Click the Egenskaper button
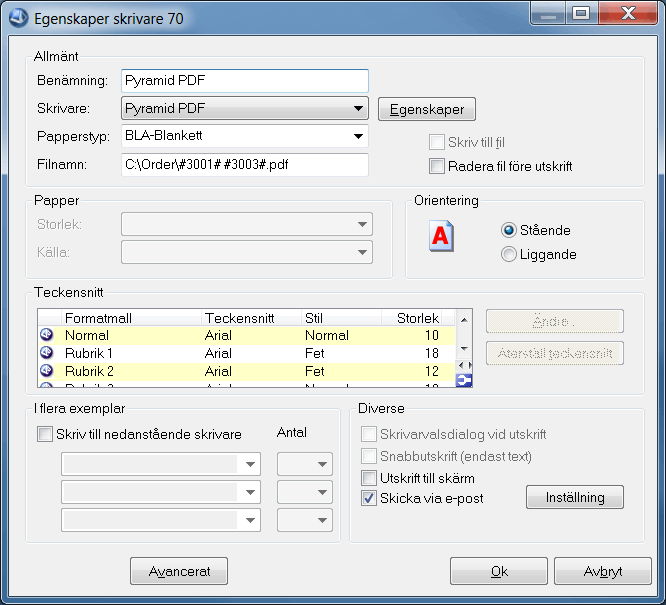Viewport: 666px width, 605px height. point(426,109)
